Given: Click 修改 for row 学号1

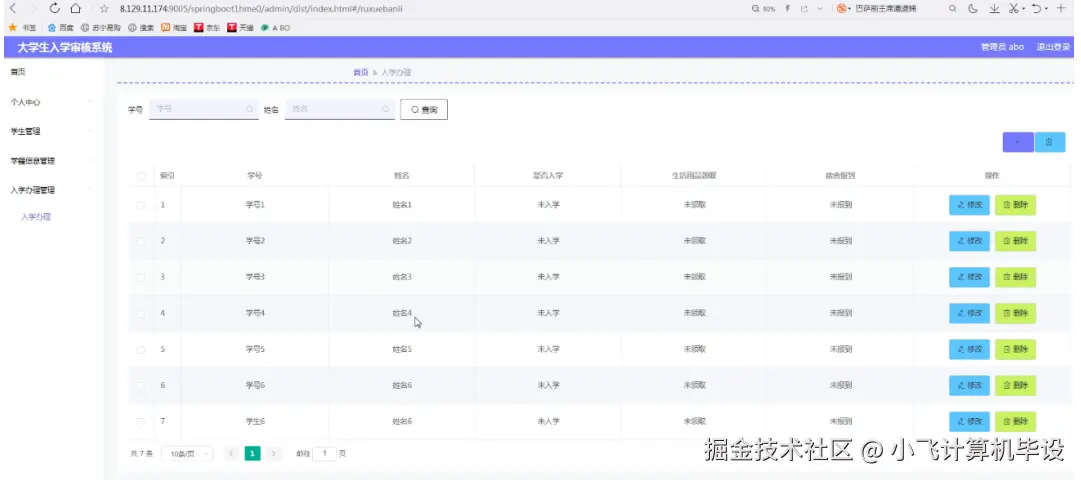Looking at the screenshot, I should pos(969,205).
